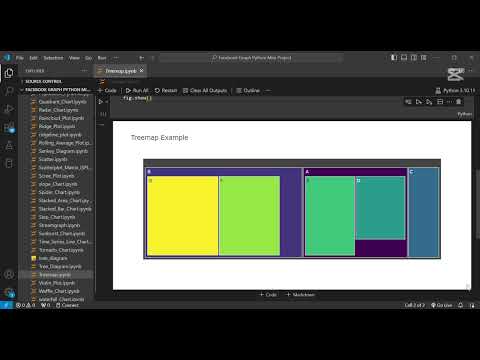Screen dimensions: 480x360
Task: Delete the cell with trash icon
Action: 459,102
